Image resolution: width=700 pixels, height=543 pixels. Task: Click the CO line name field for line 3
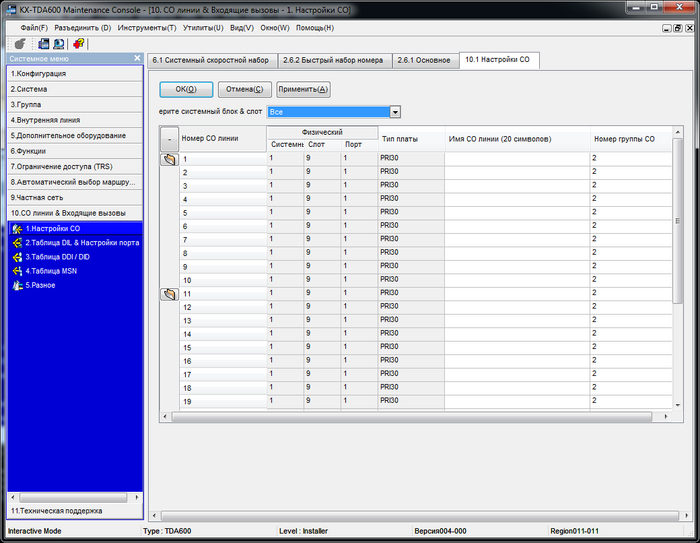click(515, 186)
